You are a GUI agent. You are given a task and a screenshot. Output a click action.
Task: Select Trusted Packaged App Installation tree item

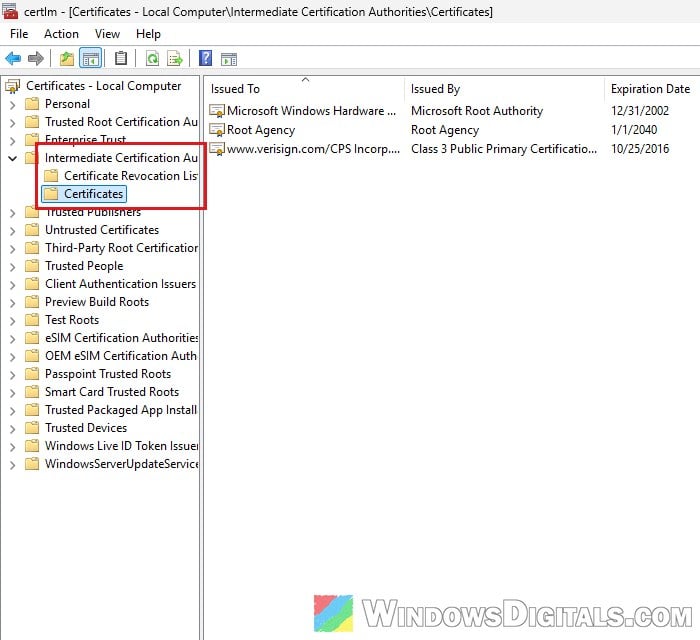[x=121, y=410]
